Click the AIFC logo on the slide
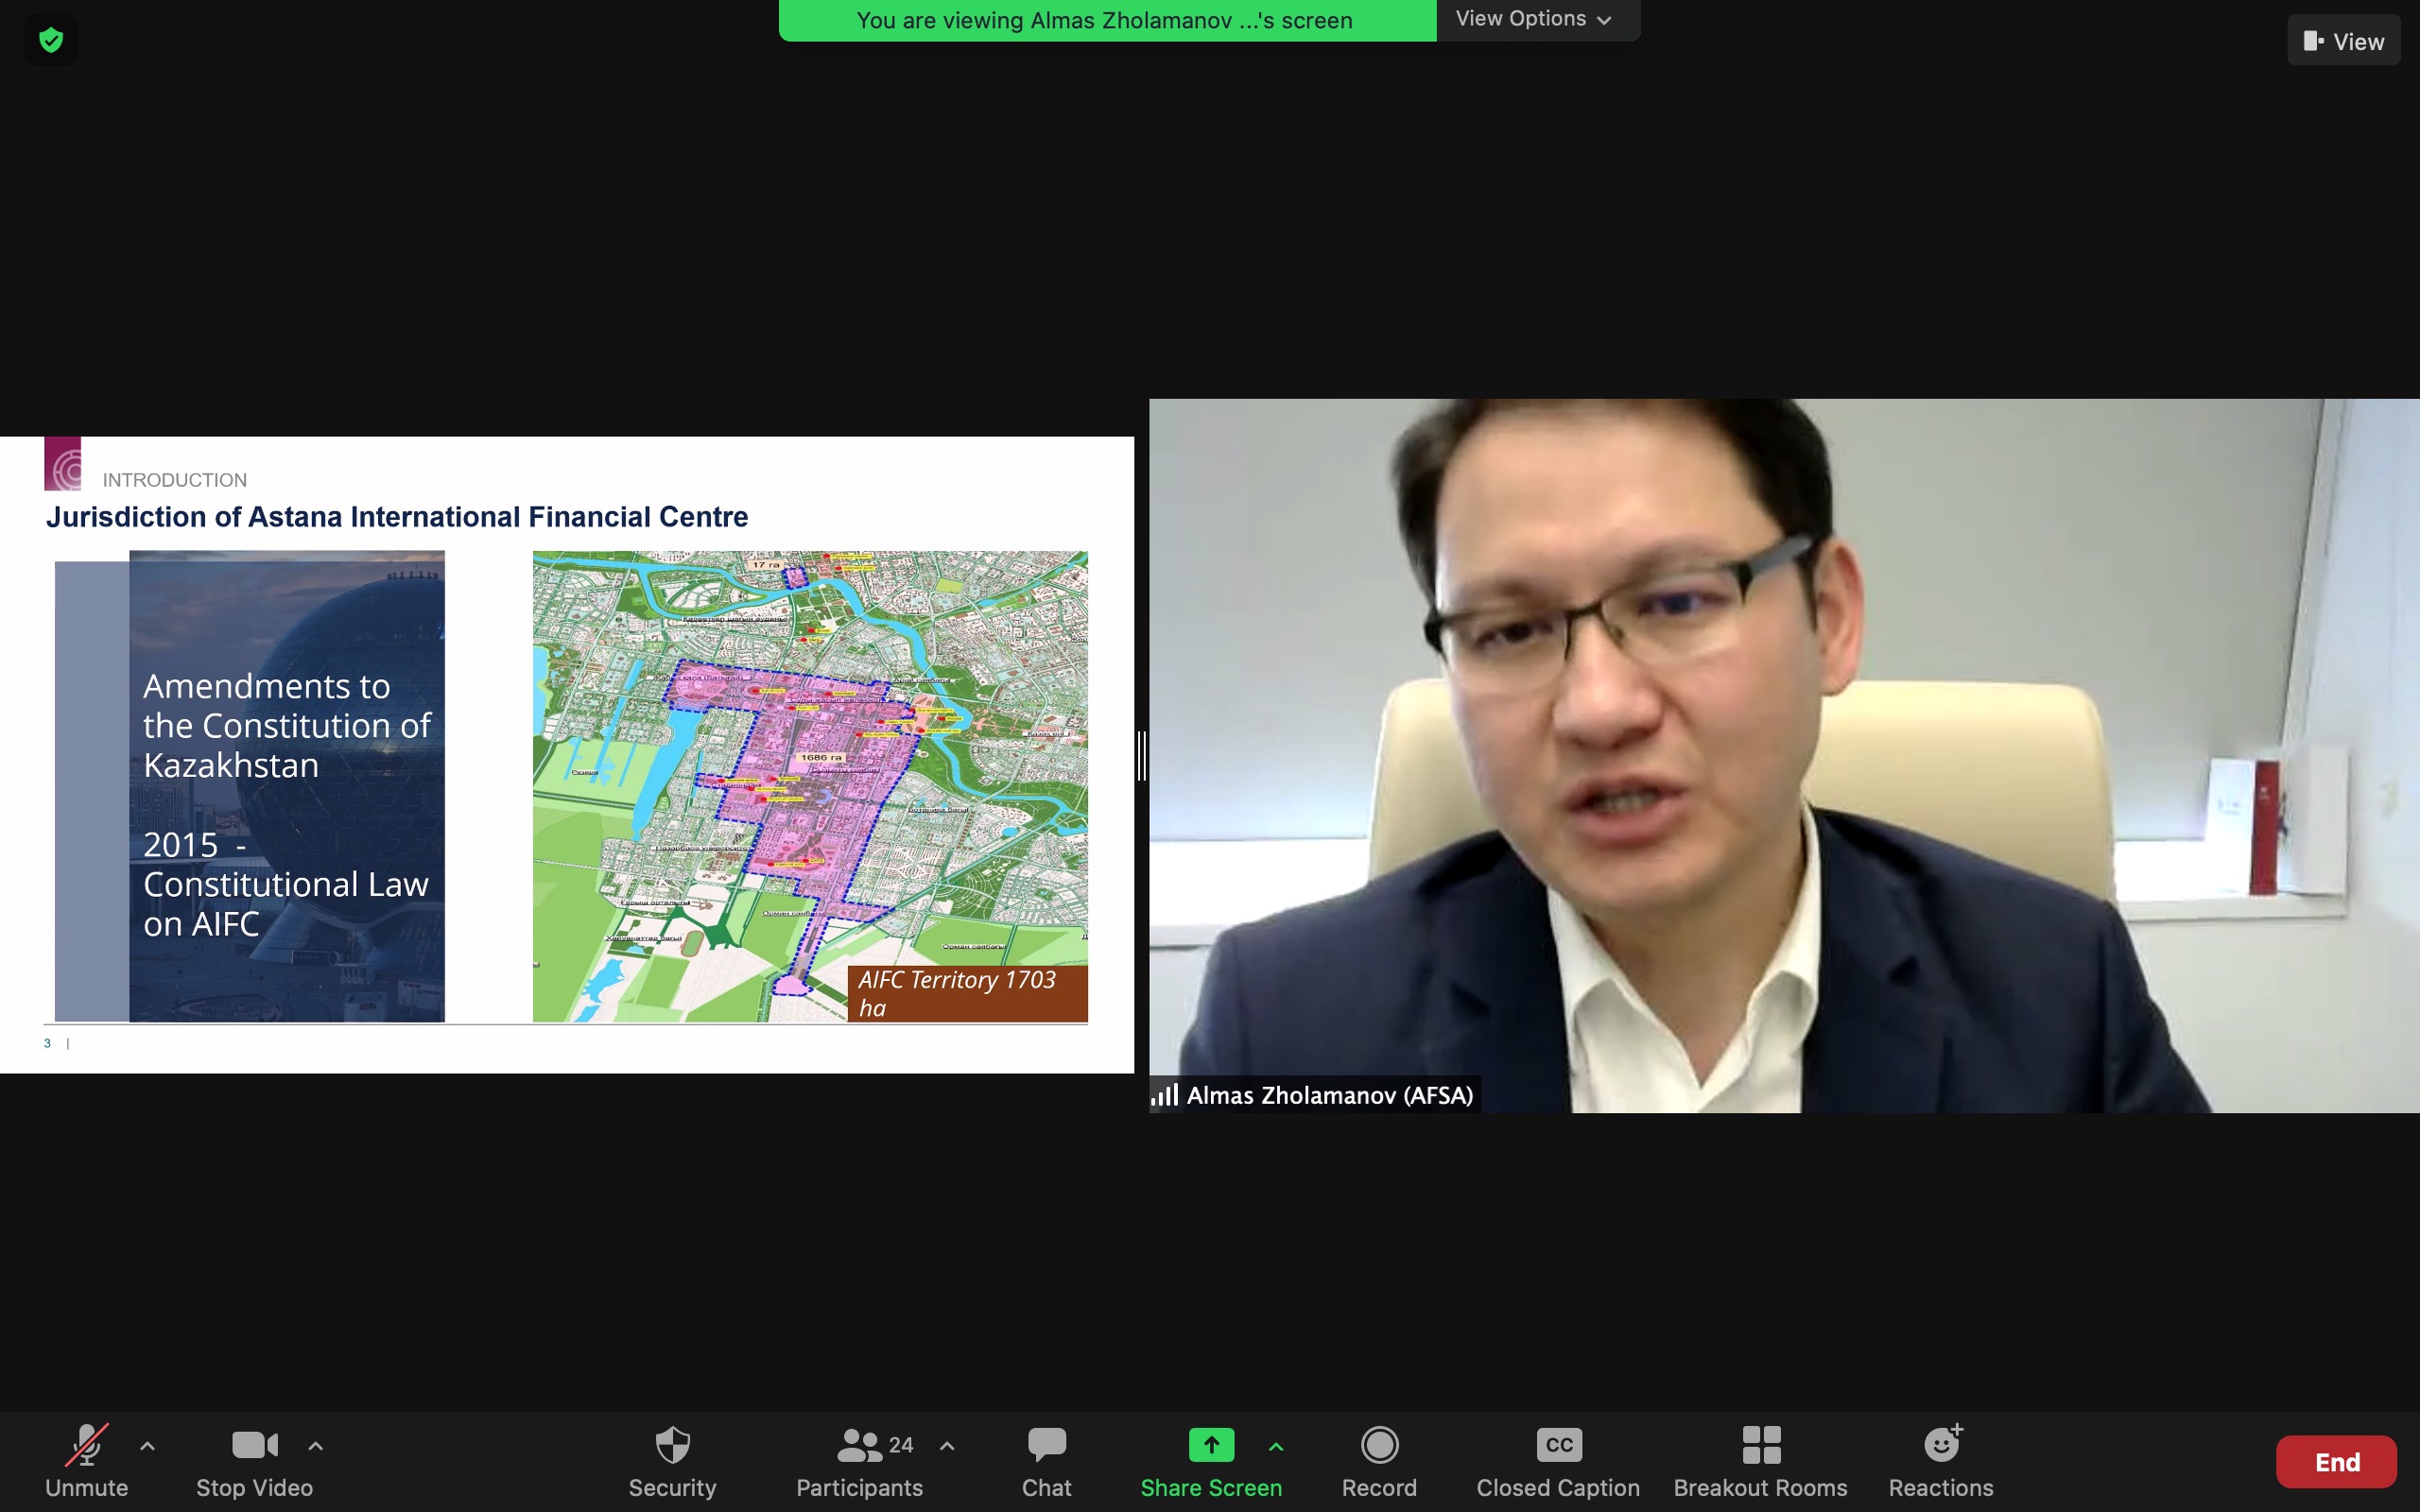2420x1512 pixels. pyautogui.click(x=63, y=464)
